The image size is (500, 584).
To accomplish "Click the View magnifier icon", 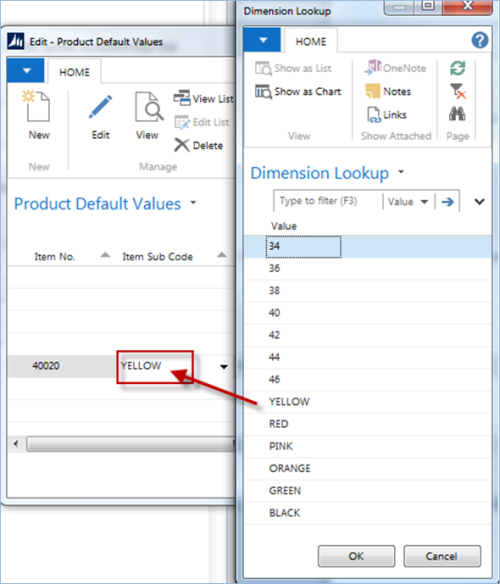I will coord(149,107).
